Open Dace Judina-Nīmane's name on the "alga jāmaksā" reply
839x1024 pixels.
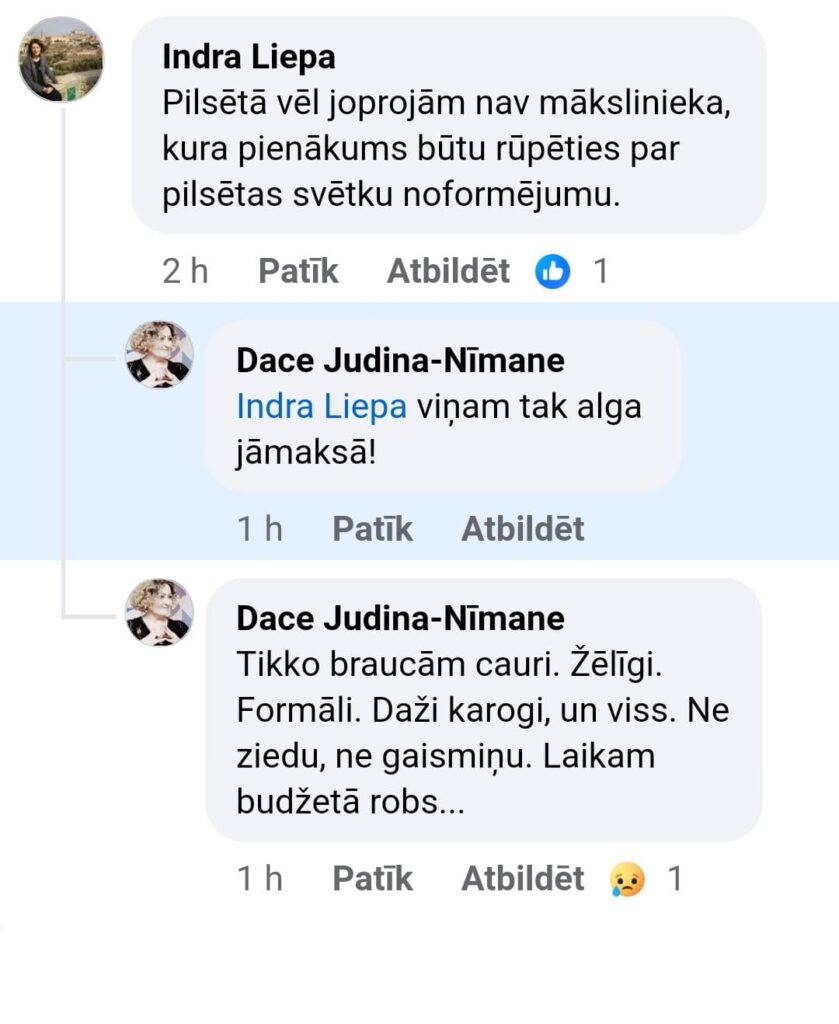(400, 360)
